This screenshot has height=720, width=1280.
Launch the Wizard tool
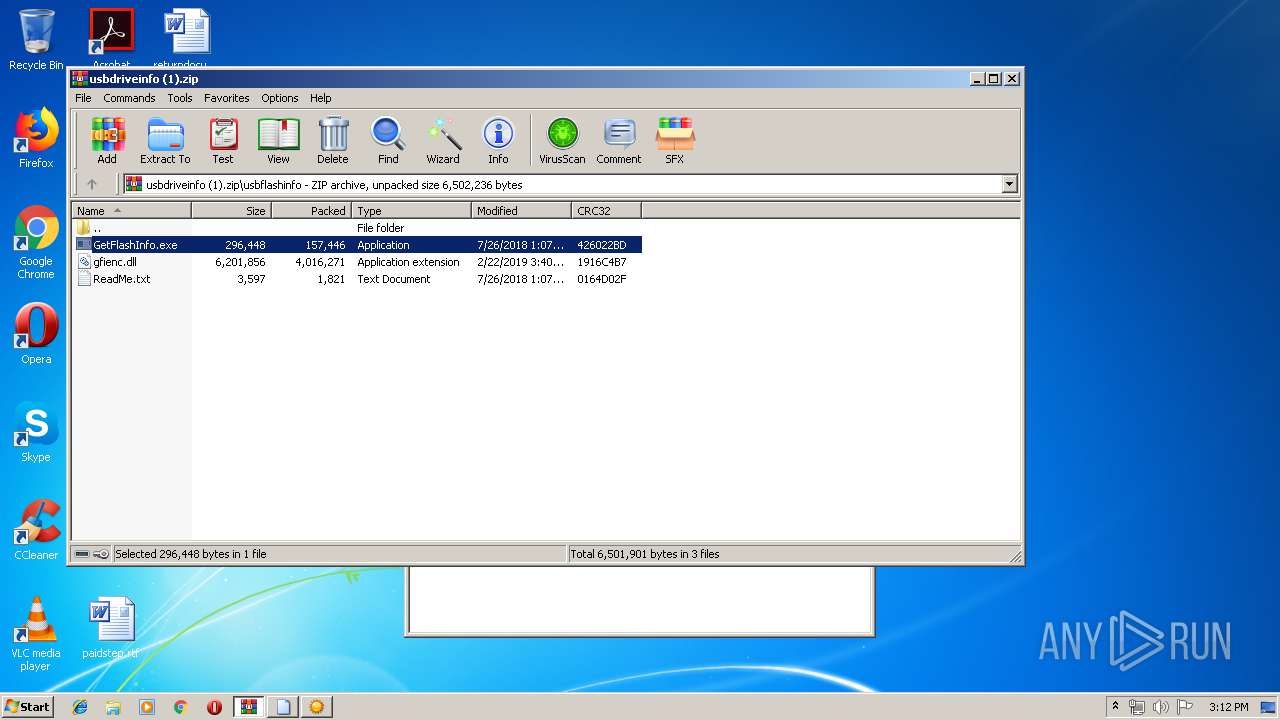443,140
